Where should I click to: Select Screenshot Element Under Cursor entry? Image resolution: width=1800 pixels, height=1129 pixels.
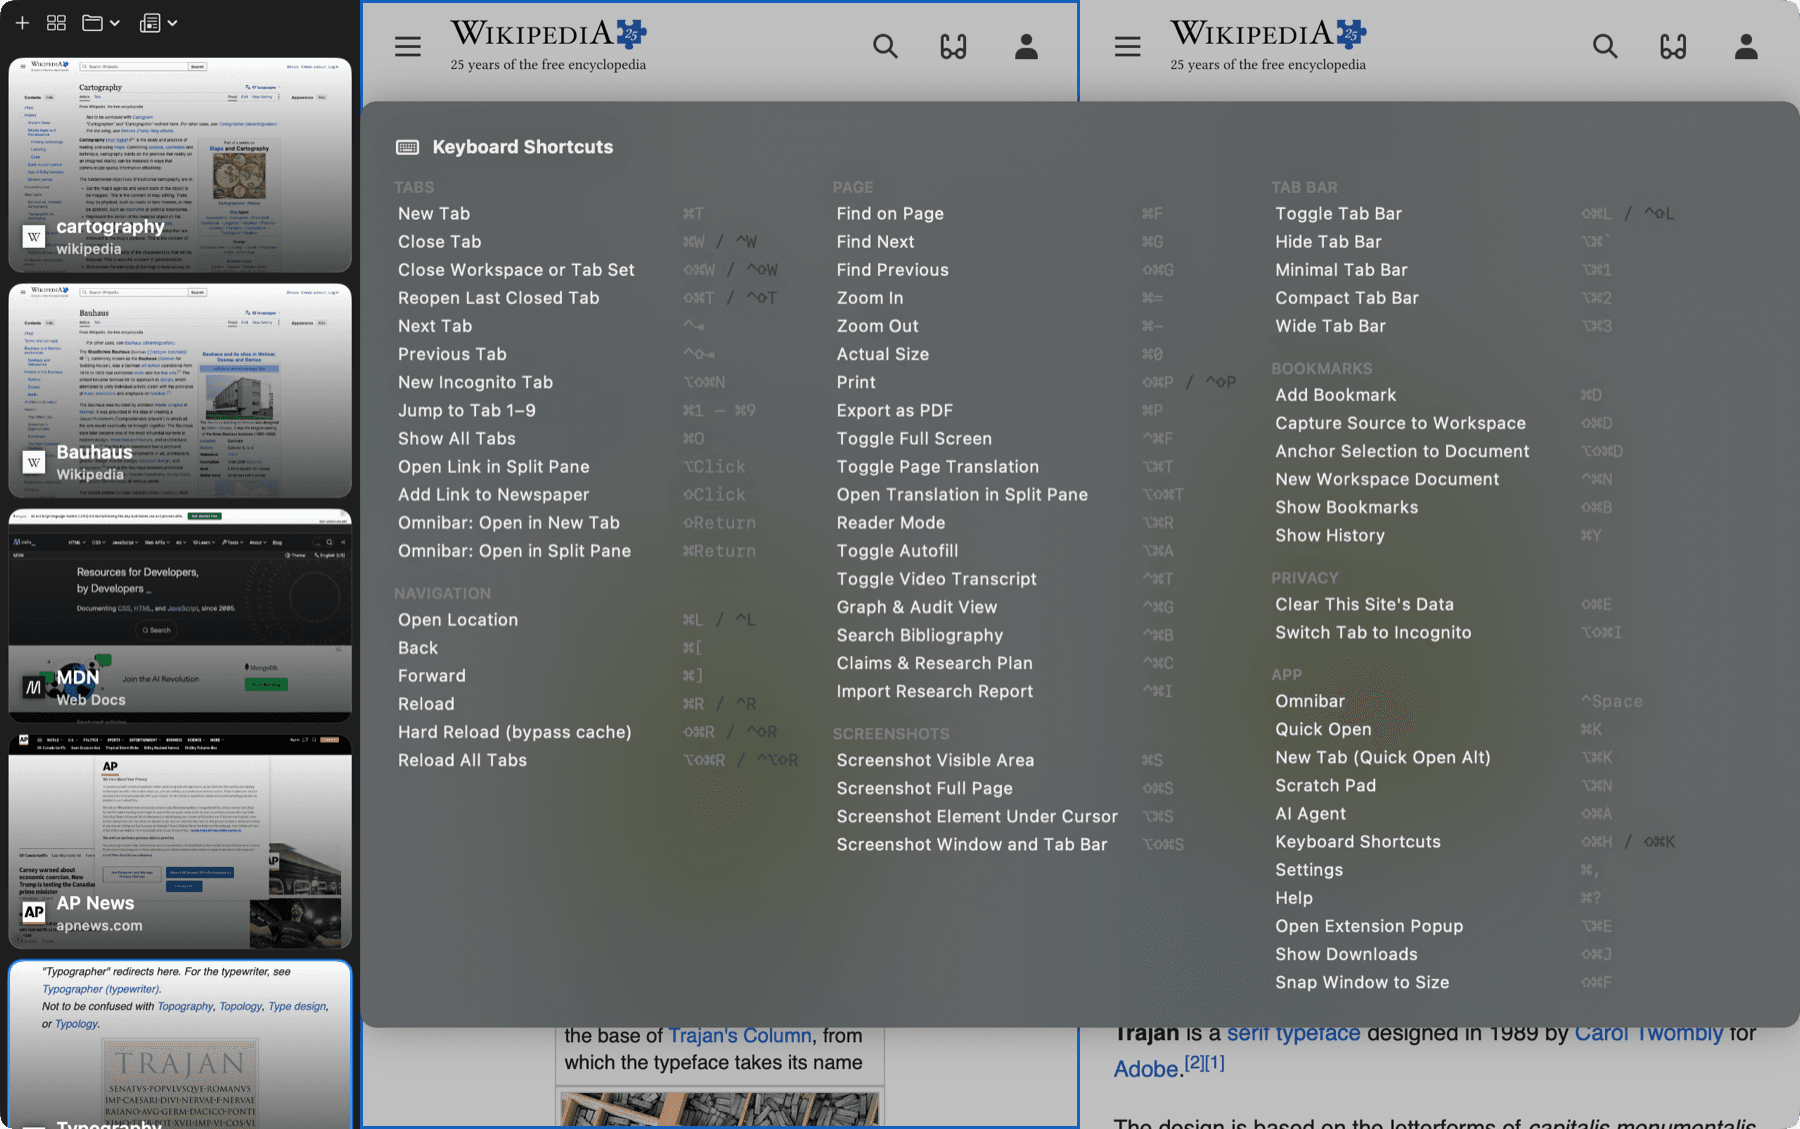click(1036, 815)
